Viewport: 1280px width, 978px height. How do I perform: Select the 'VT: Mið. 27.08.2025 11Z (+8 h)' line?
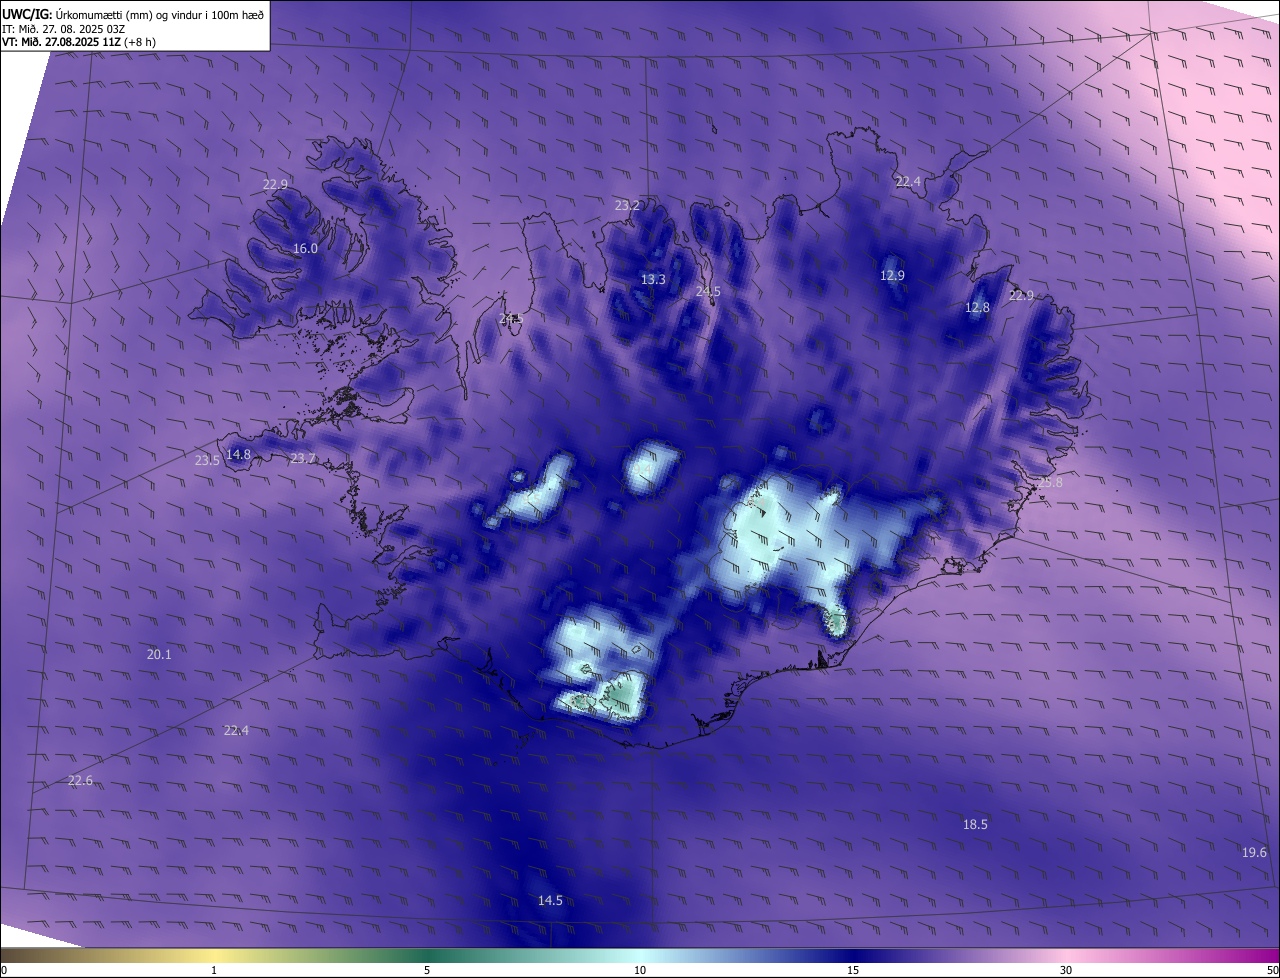pyautogui.click(x=79, y=42)
